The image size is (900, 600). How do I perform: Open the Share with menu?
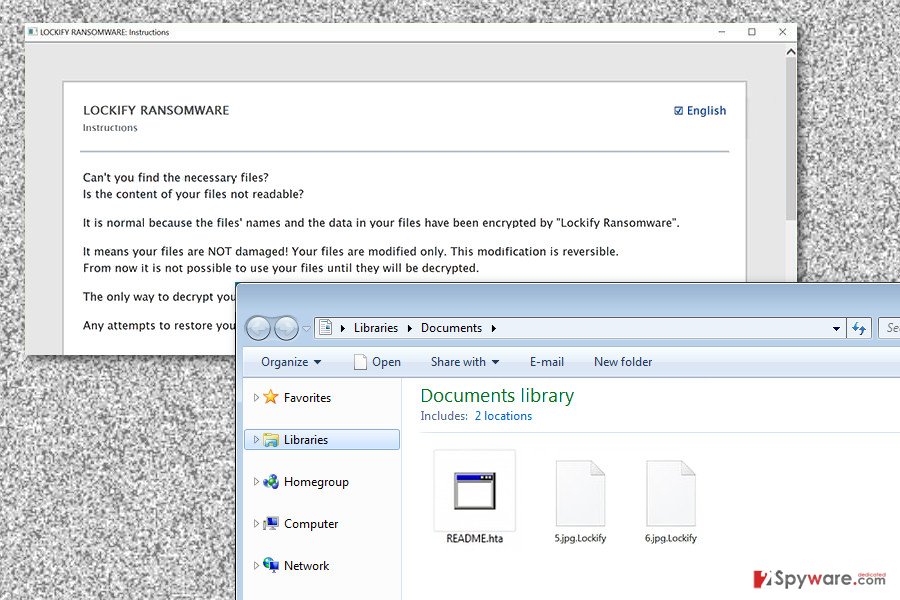click(465, 362)
